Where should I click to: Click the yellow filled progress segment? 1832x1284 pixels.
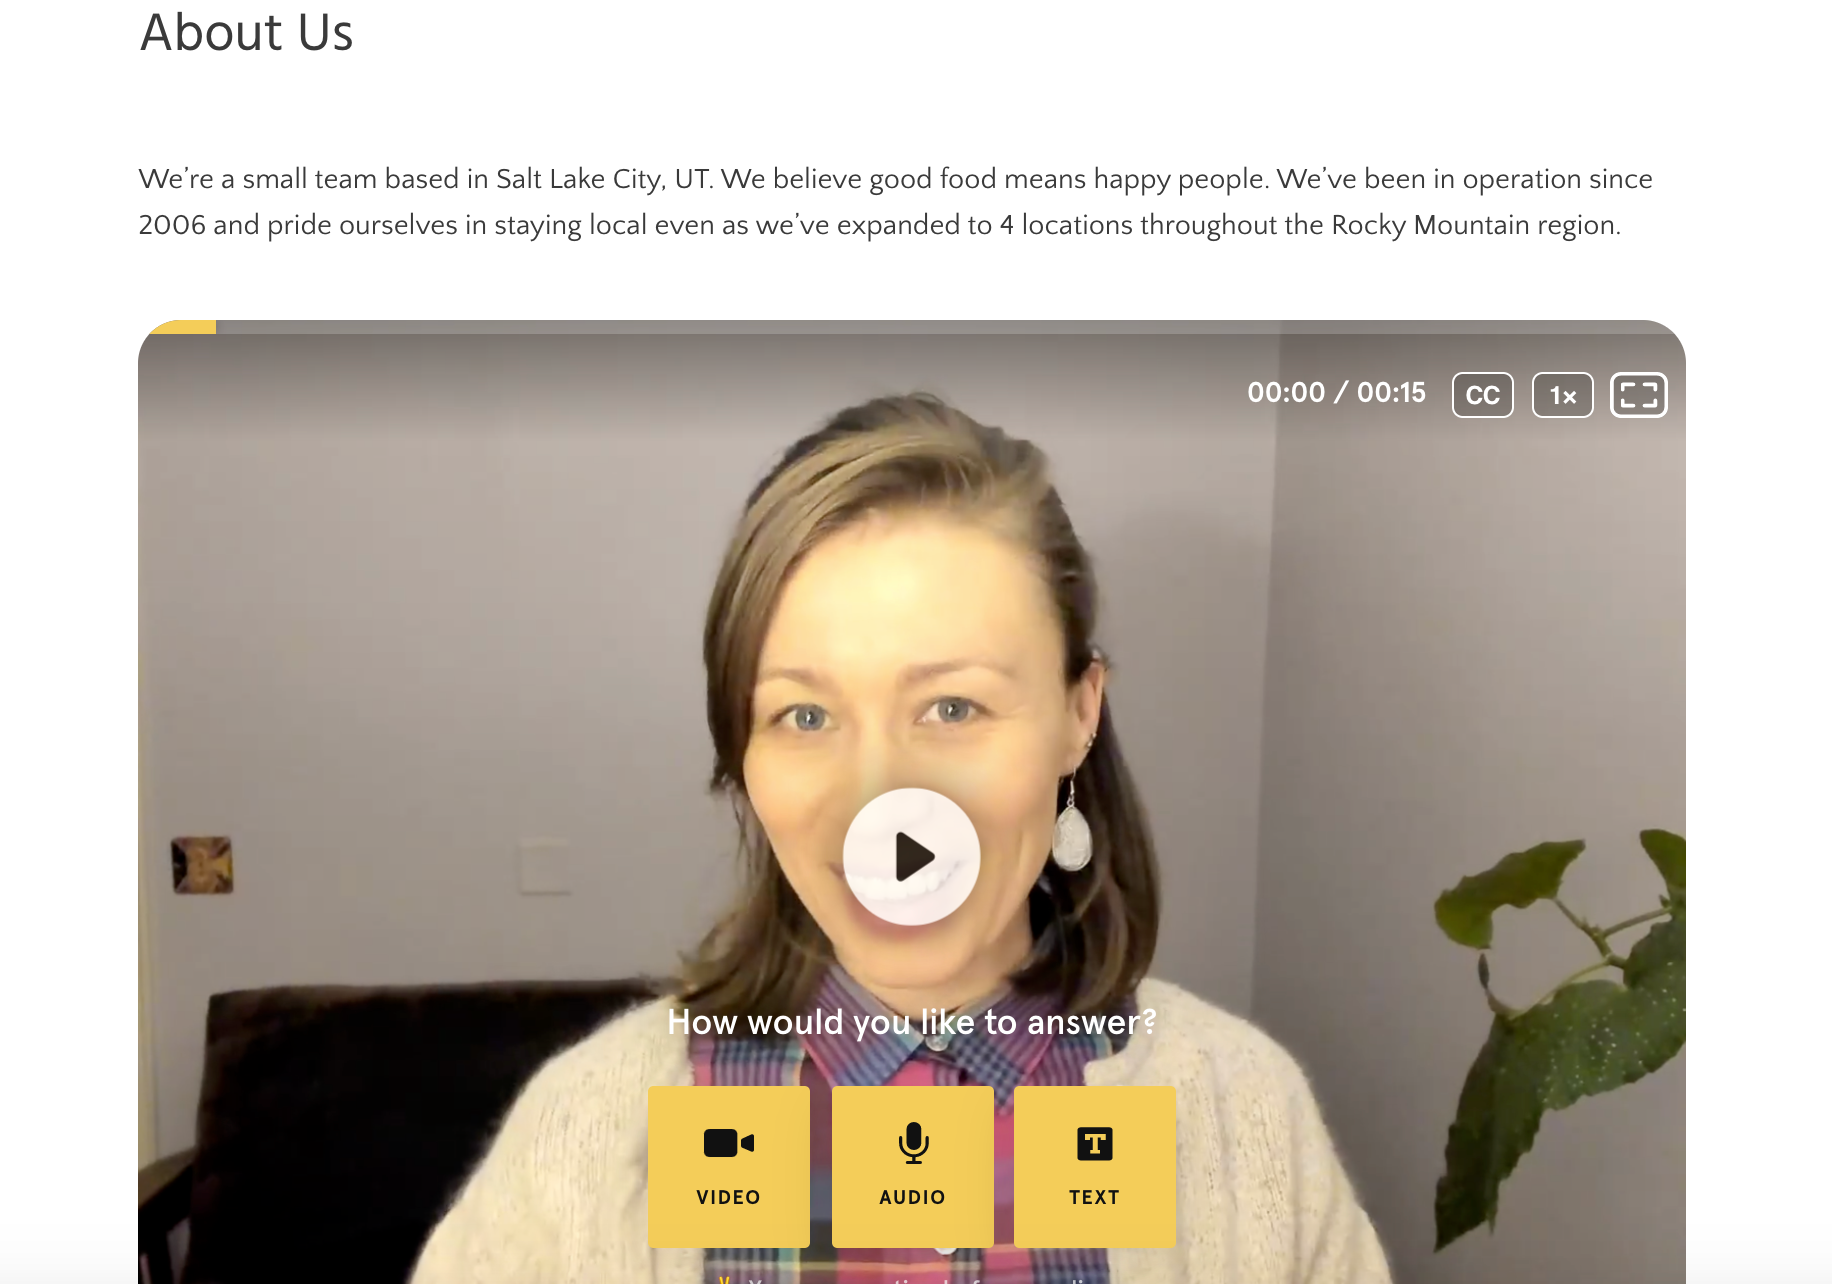pos(181,326)
